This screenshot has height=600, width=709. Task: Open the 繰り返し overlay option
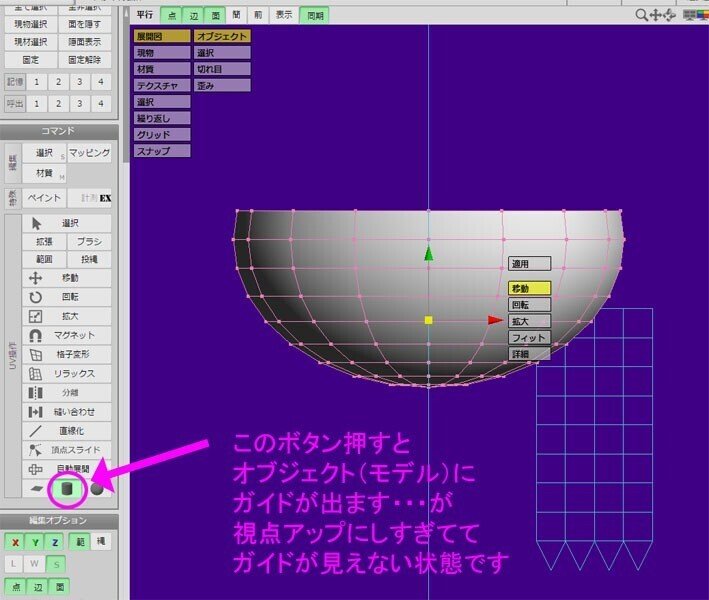[162, 118]
